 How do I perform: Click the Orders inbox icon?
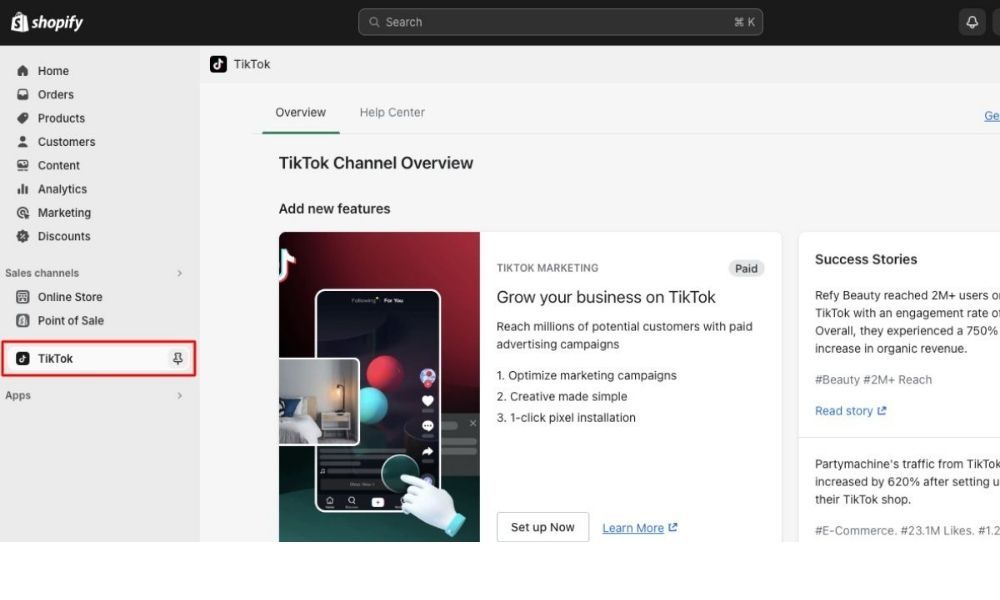coord(23,94)
